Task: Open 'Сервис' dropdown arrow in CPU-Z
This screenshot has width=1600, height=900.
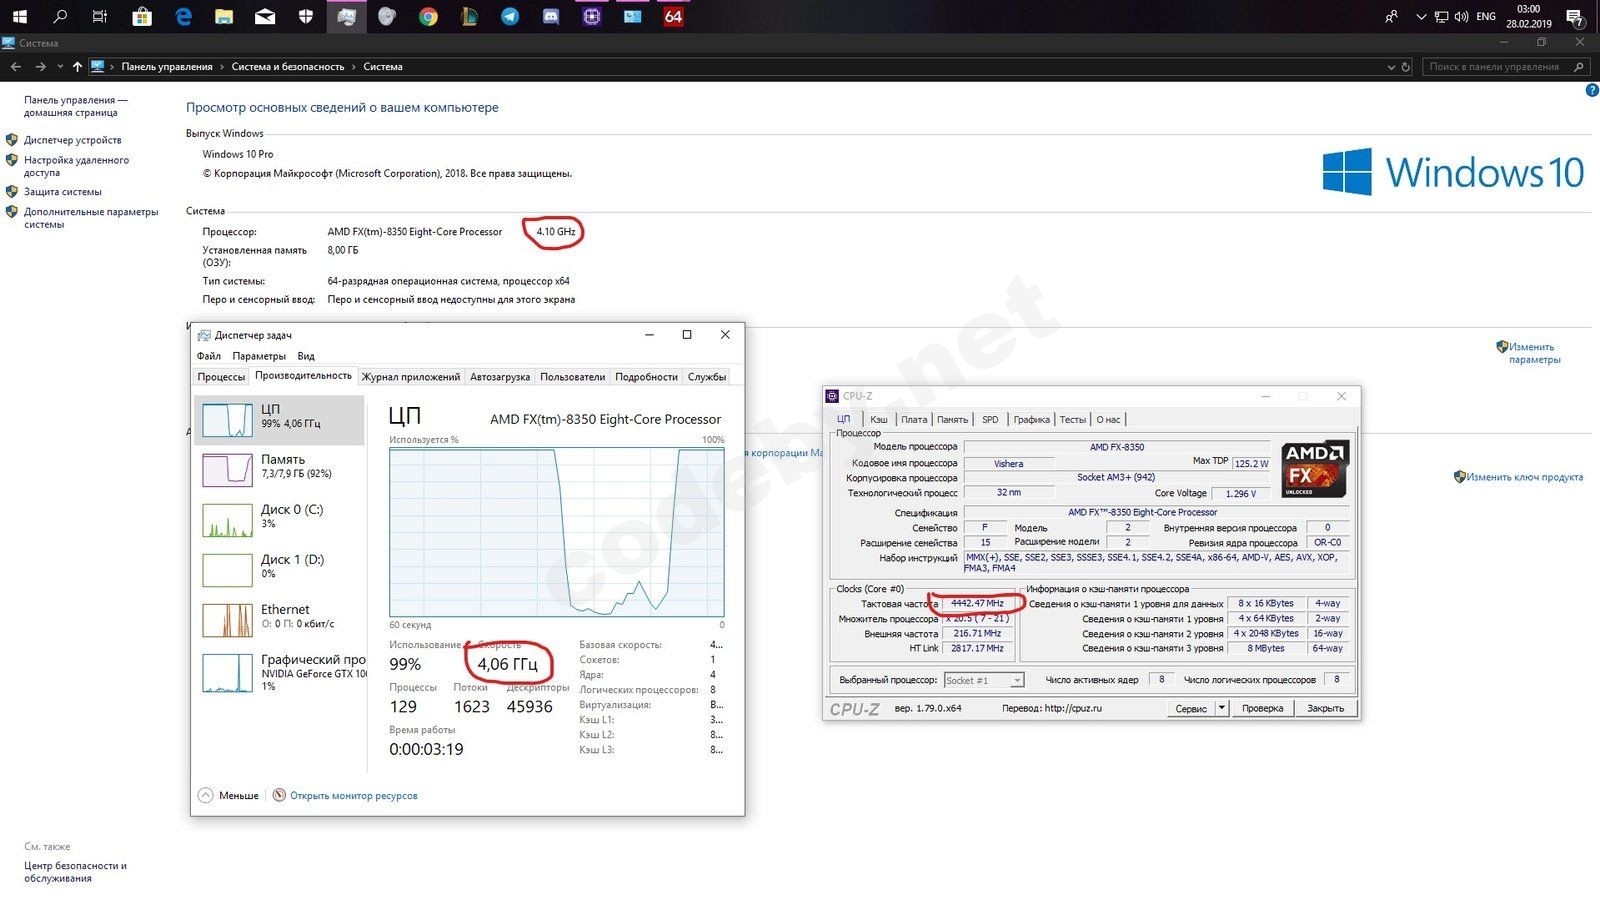Action: (1222, 708)
